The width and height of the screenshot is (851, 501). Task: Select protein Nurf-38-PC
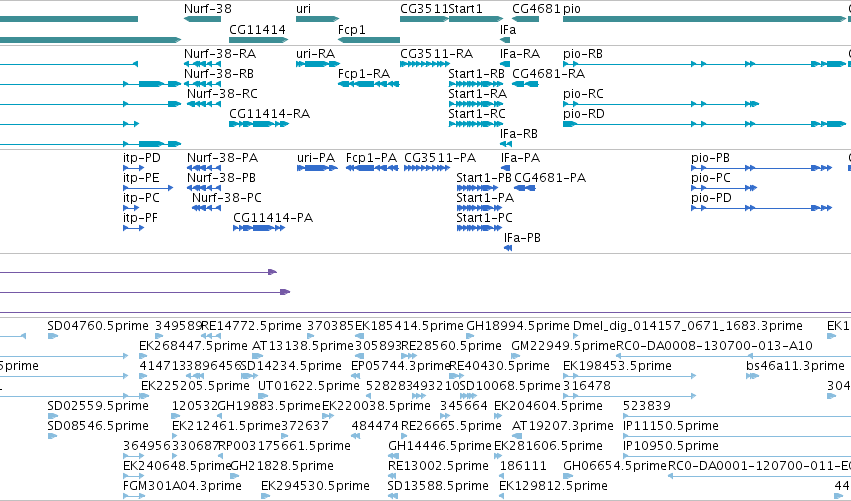coord(227,198)
